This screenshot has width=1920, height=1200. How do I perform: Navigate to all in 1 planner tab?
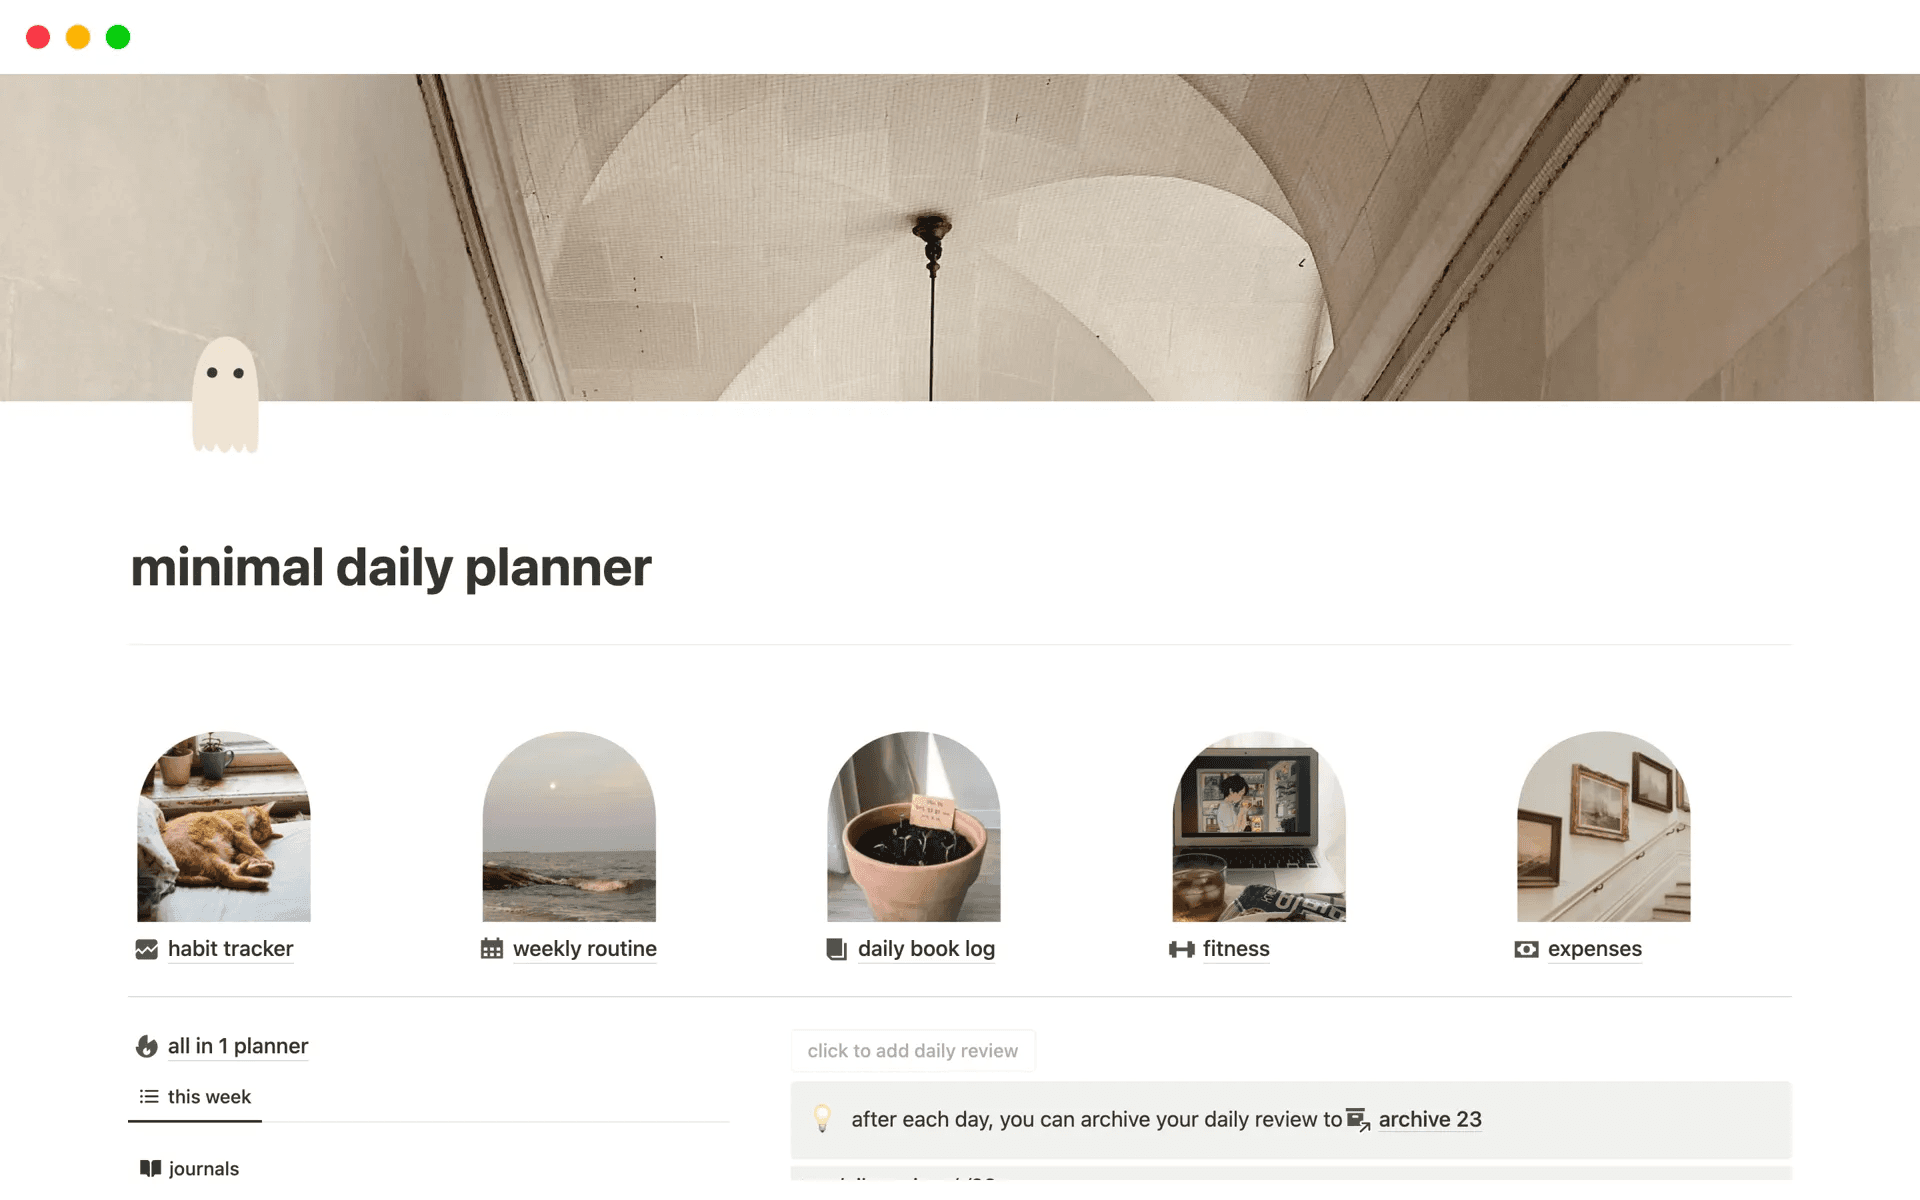click(220, 1045)
